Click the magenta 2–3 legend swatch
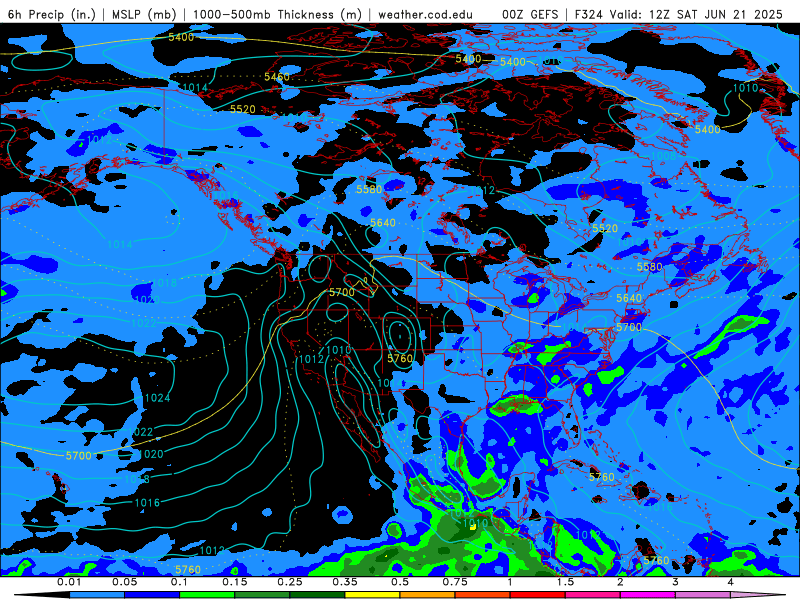This screenshot has height=600, width=800. click(648, 595)
